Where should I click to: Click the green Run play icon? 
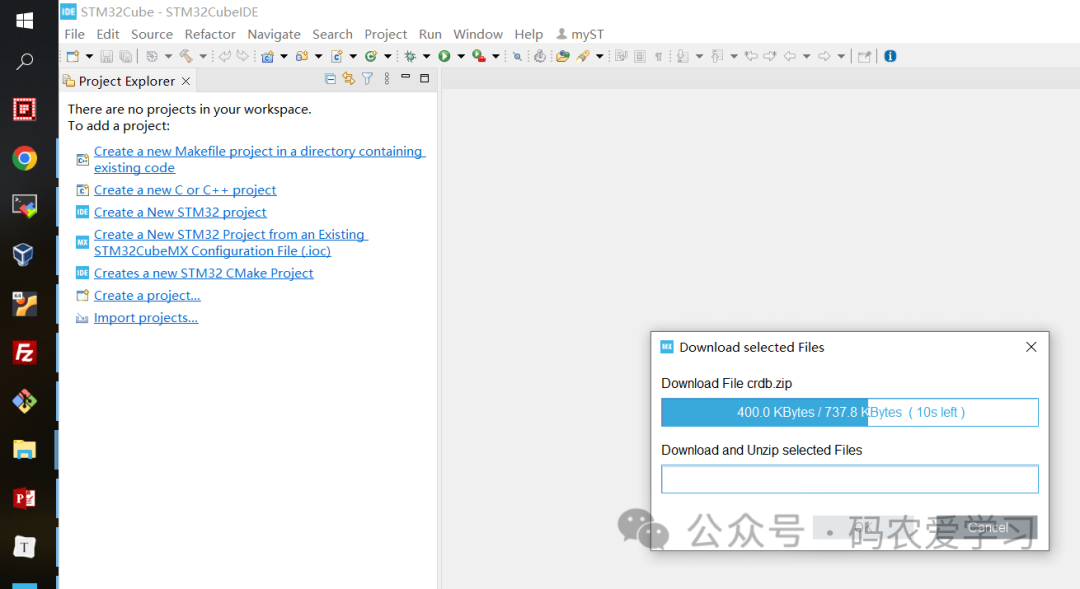[444, 56]
